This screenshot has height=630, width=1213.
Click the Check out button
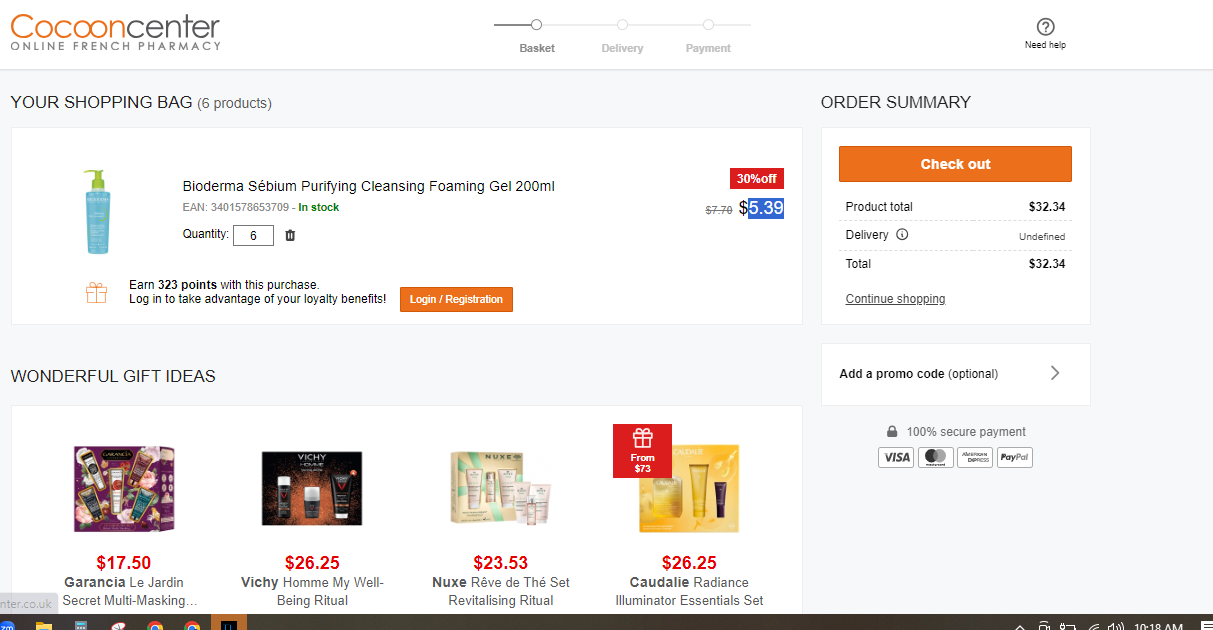[955, 164]
